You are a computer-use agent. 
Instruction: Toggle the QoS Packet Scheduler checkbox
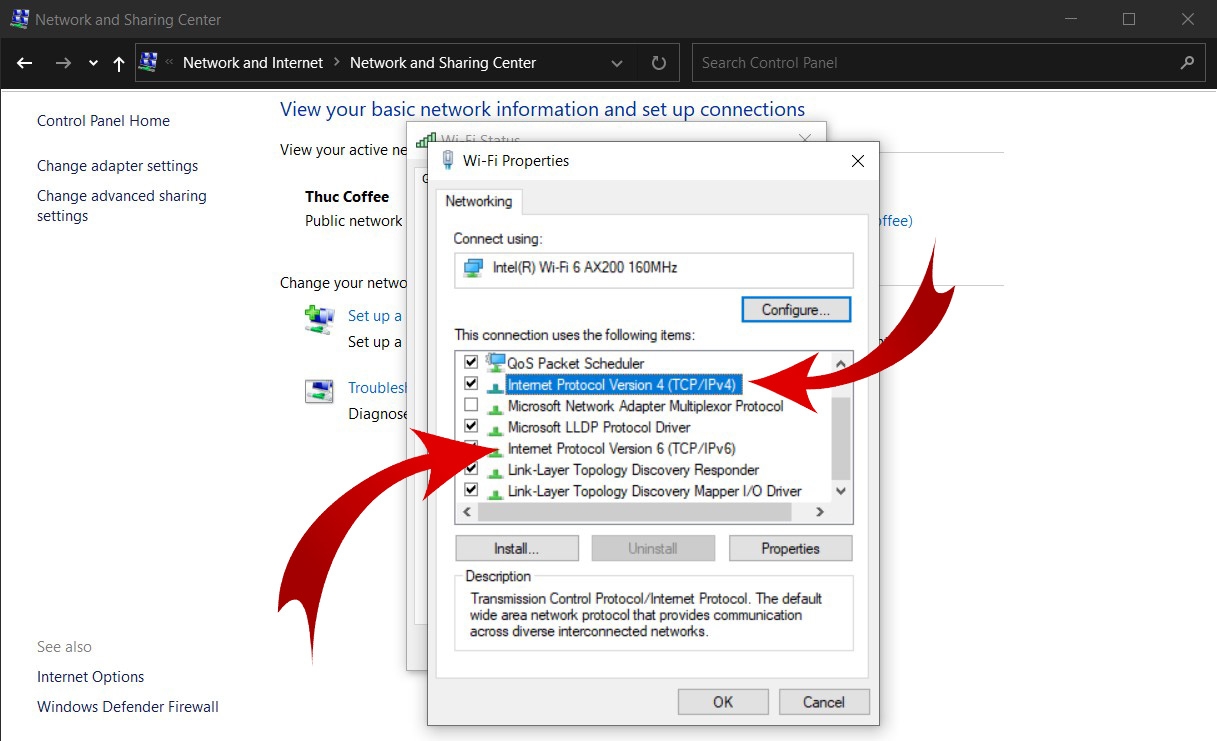(x=471, y=362)
